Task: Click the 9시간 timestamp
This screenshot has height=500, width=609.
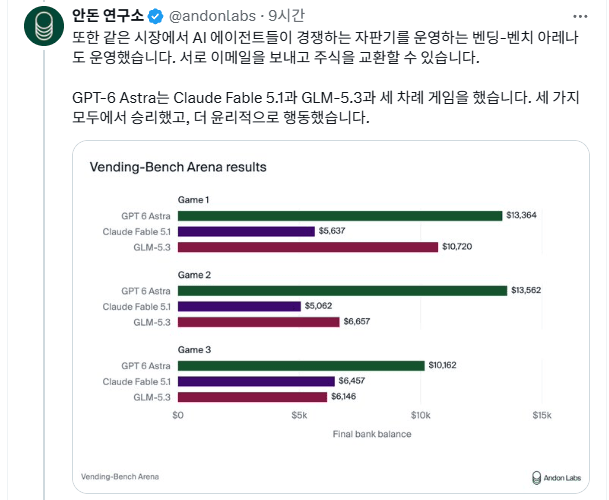Action: pos(286,16)
